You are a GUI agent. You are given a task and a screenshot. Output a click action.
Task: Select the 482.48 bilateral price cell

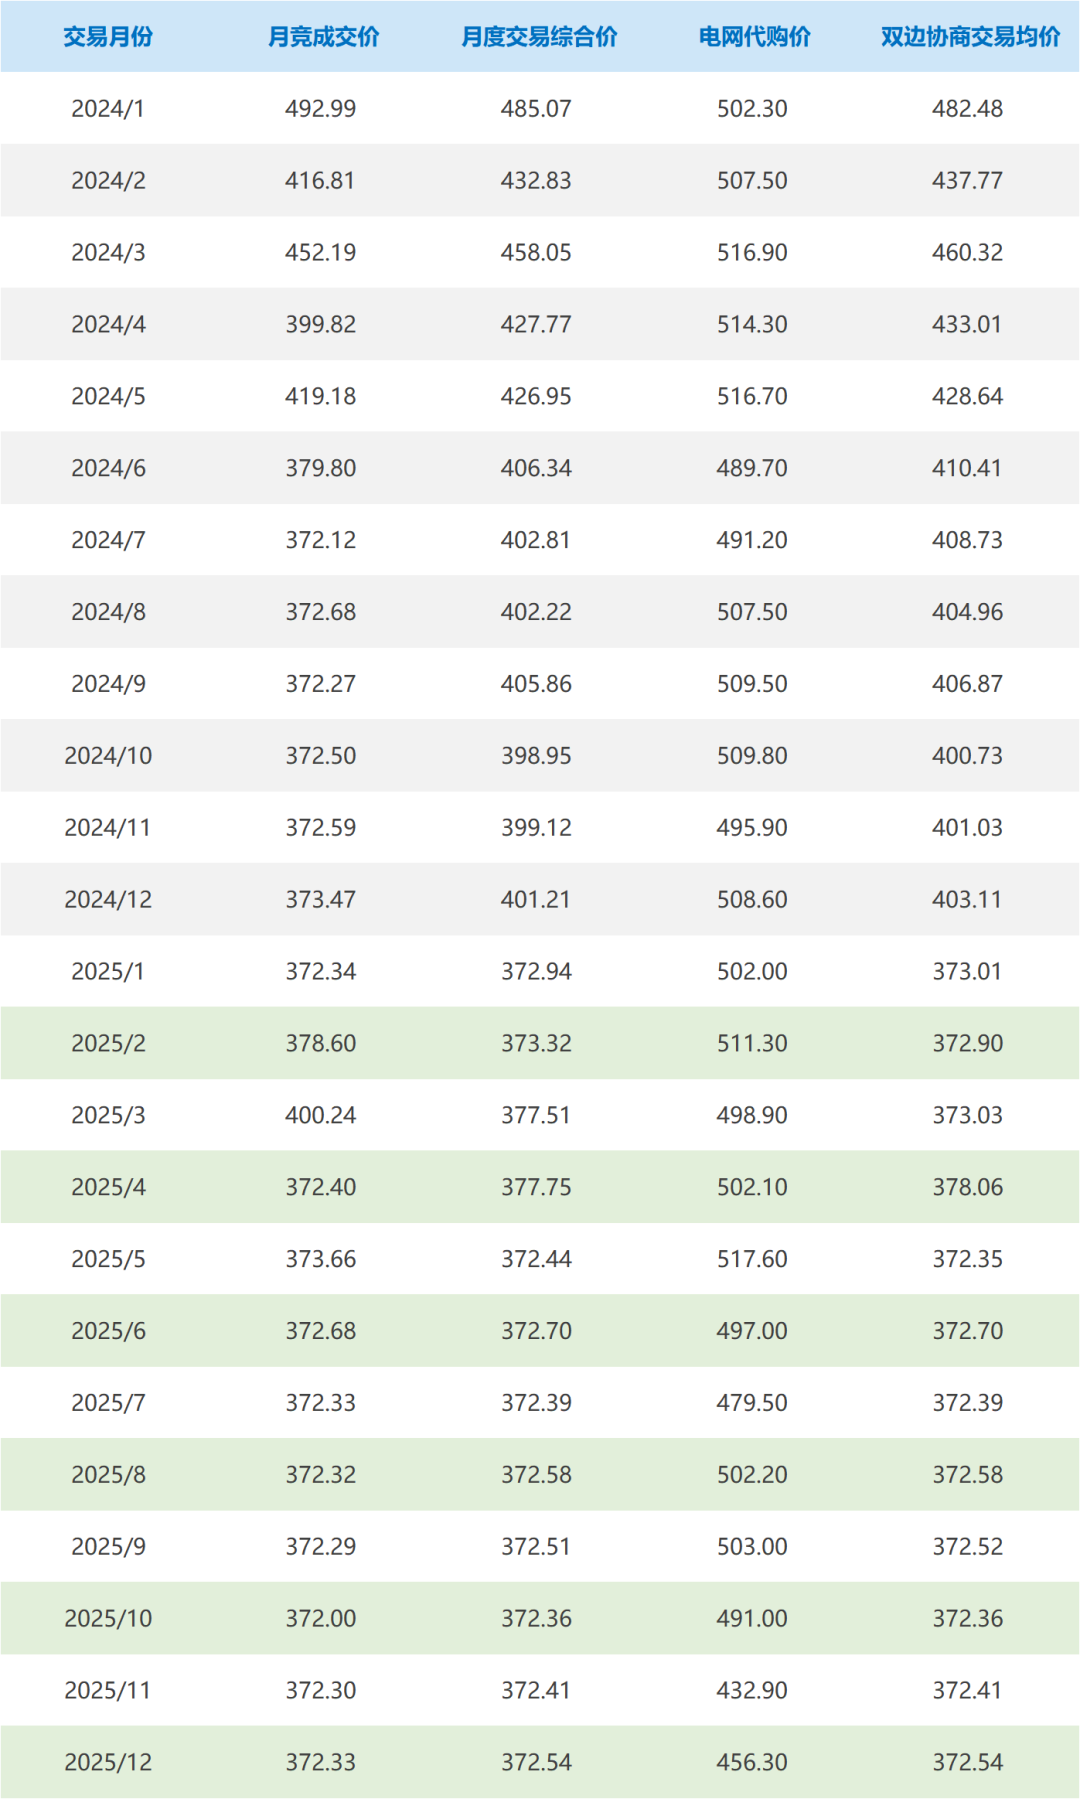click(x=967, y=109)
